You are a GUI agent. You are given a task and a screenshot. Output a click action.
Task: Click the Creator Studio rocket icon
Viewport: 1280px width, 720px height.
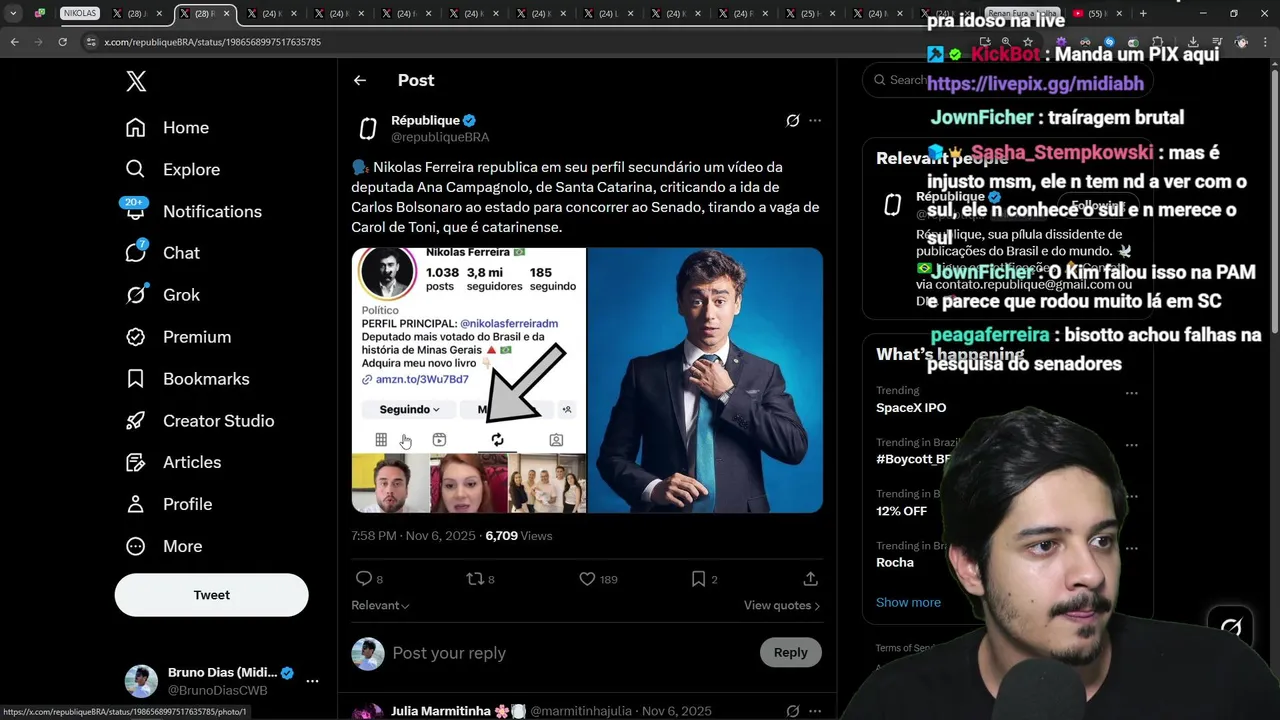pyautogui.click(x=136, y=421)
